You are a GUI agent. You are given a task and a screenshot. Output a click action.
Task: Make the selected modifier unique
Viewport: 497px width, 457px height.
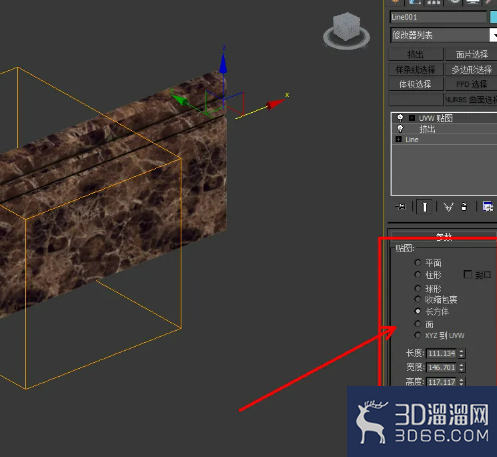point(449,207)
